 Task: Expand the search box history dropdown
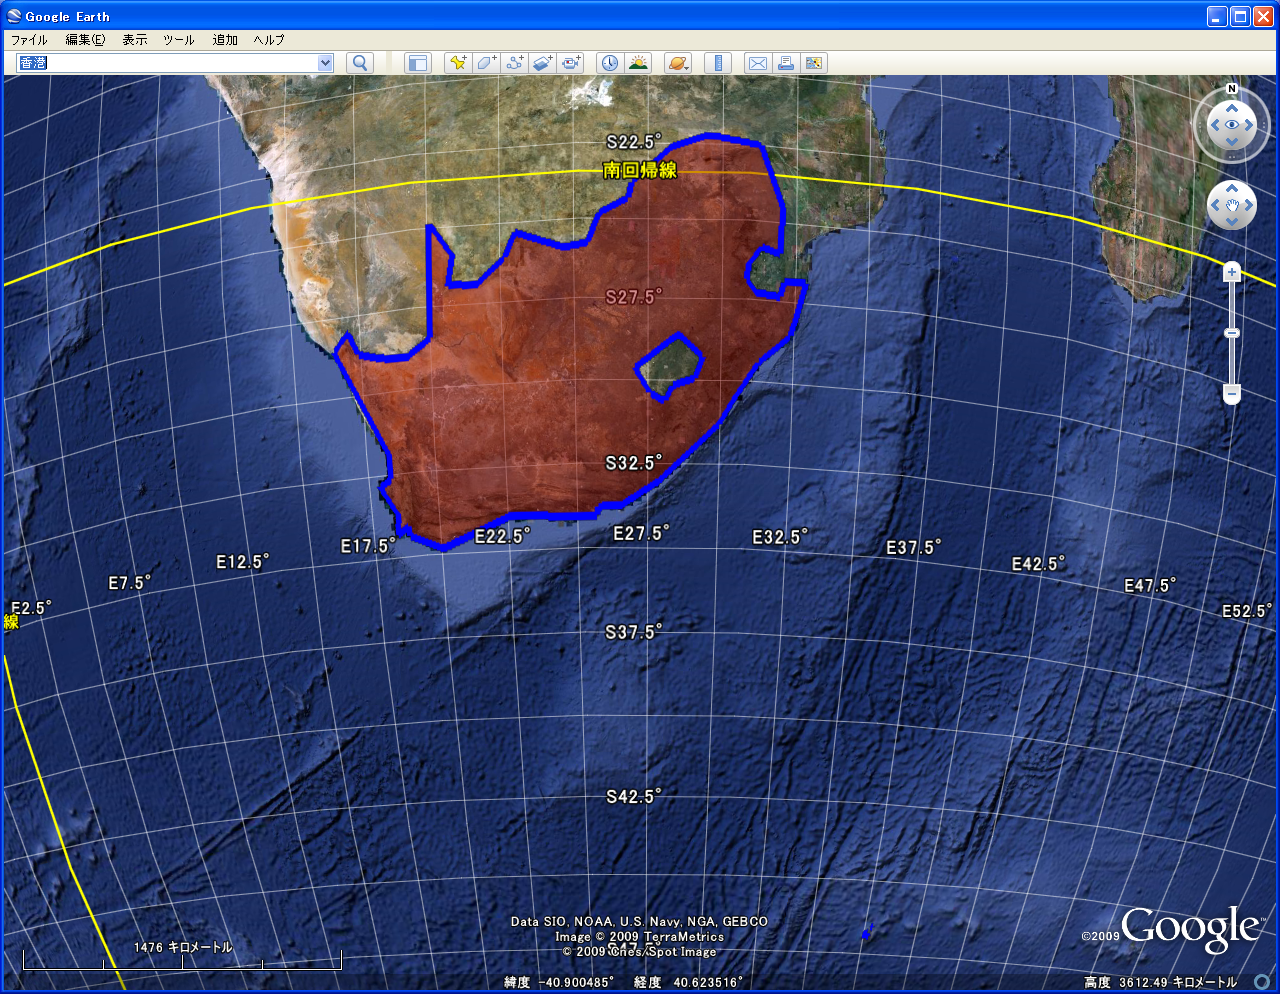click(x=325, y=63)
